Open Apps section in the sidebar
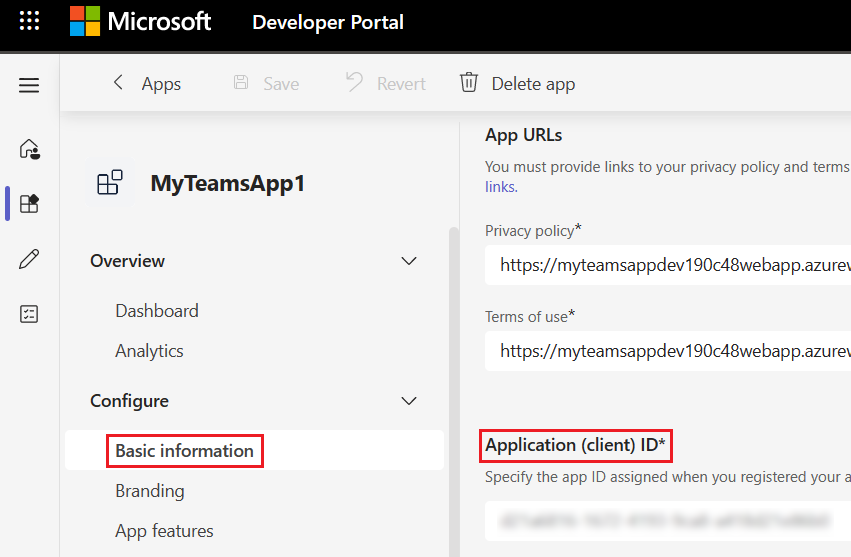The image size is (851, 557). click(29, 204)
